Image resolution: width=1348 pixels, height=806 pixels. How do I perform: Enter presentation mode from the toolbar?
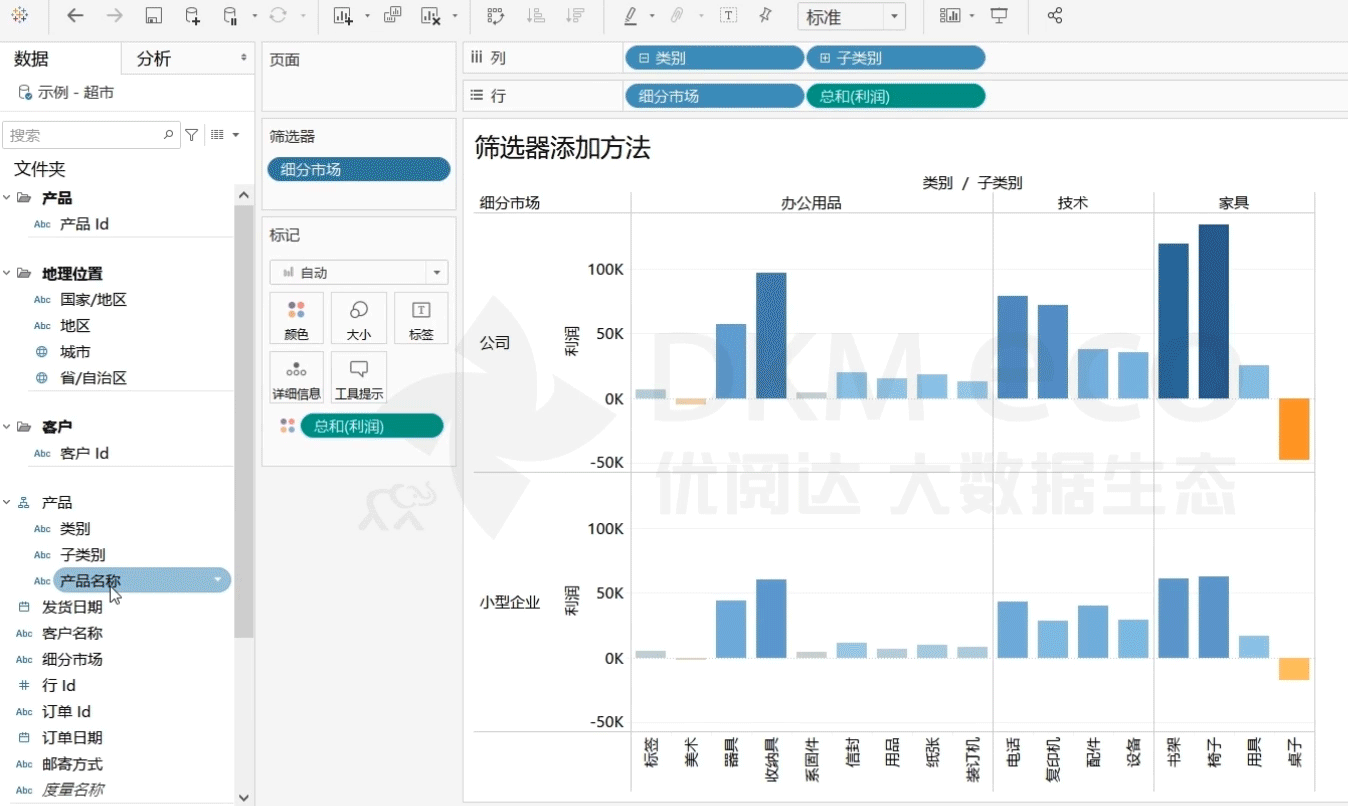click(x=998, y=16)
